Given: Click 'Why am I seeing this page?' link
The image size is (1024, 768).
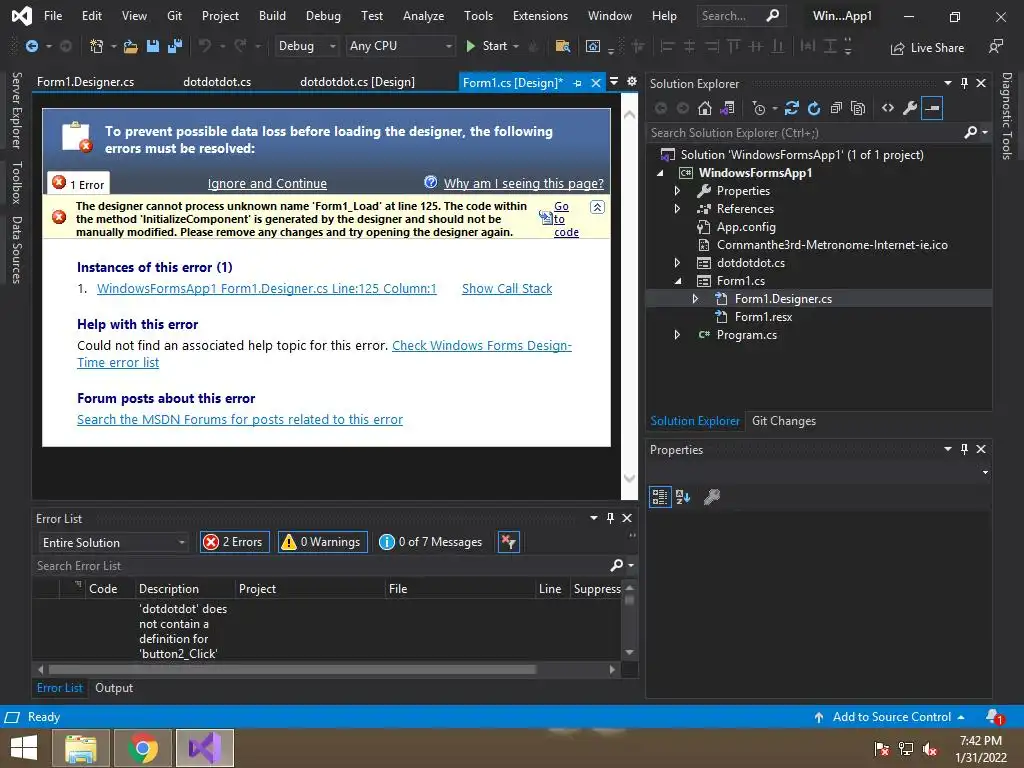Looking at the screenshot, I should point(524,184).
